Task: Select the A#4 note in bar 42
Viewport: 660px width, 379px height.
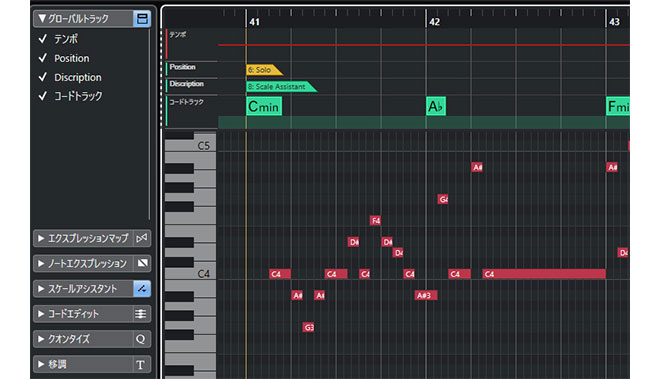Action: pyautogui.click(x=477, y=167)
